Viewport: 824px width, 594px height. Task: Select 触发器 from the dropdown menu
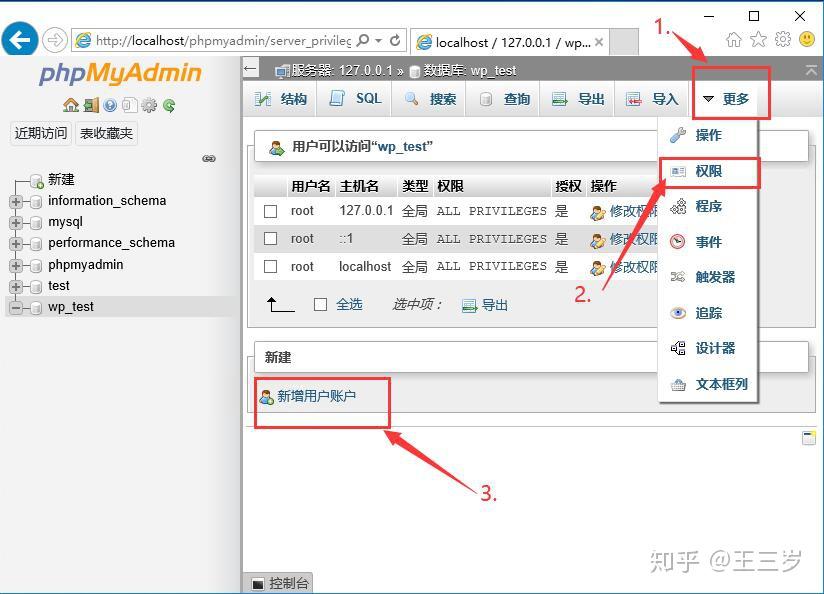(x=707, y=277)
